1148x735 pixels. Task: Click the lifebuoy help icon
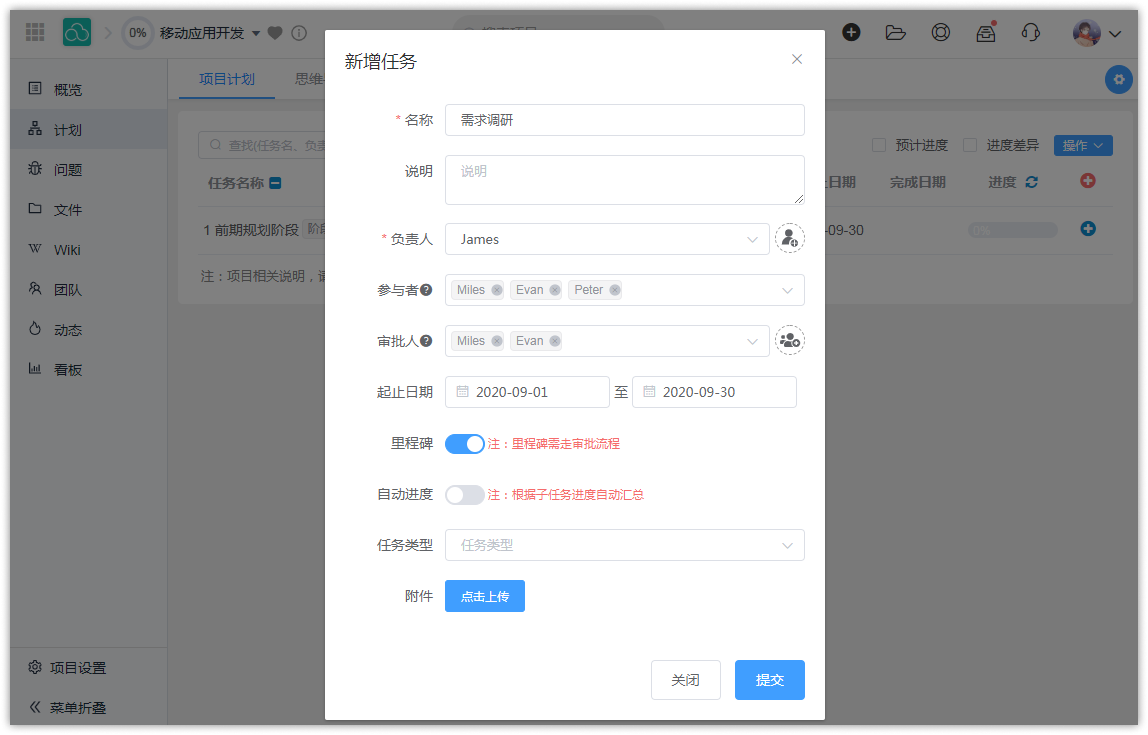pyautogui.click(x=941, y=32)
